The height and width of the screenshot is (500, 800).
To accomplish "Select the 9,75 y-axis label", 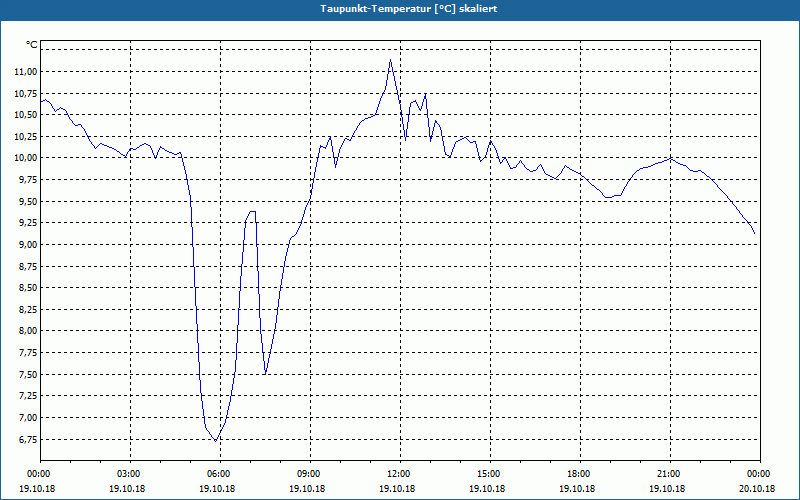I will pyautogui.click(x=28, y=180).
